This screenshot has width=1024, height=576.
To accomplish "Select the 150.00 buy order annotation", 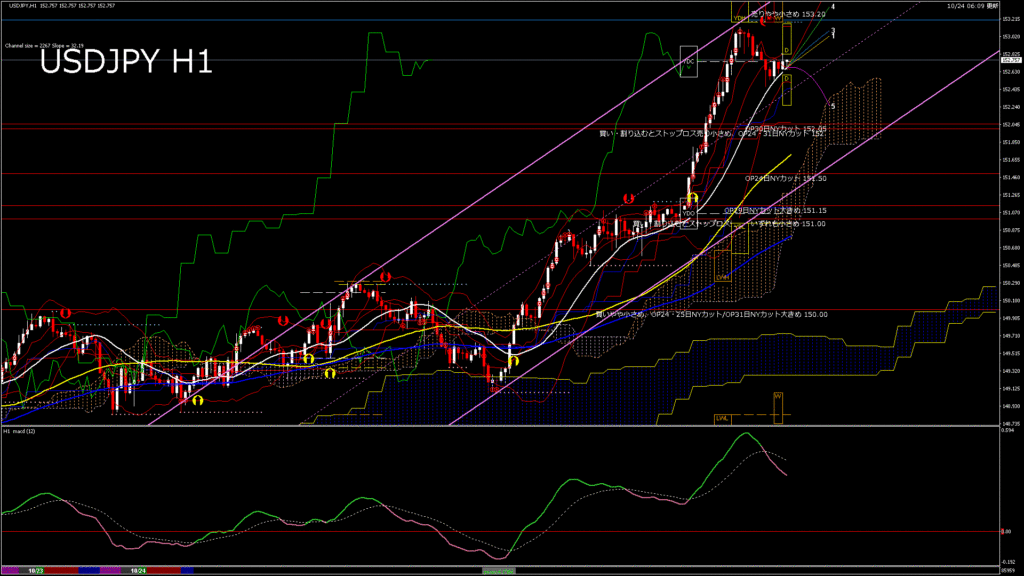I will click(712, 314).
